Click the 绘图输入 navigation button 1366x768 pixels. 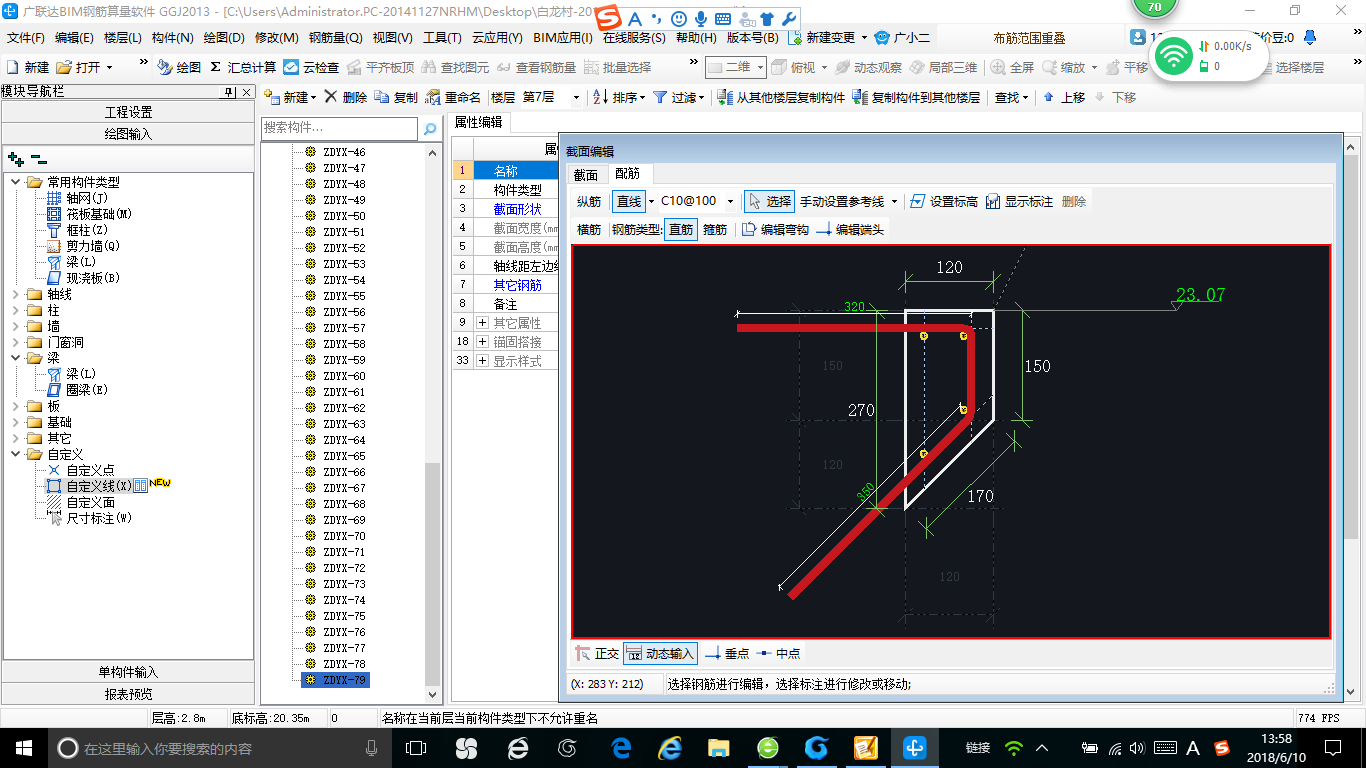click(128, 133)
